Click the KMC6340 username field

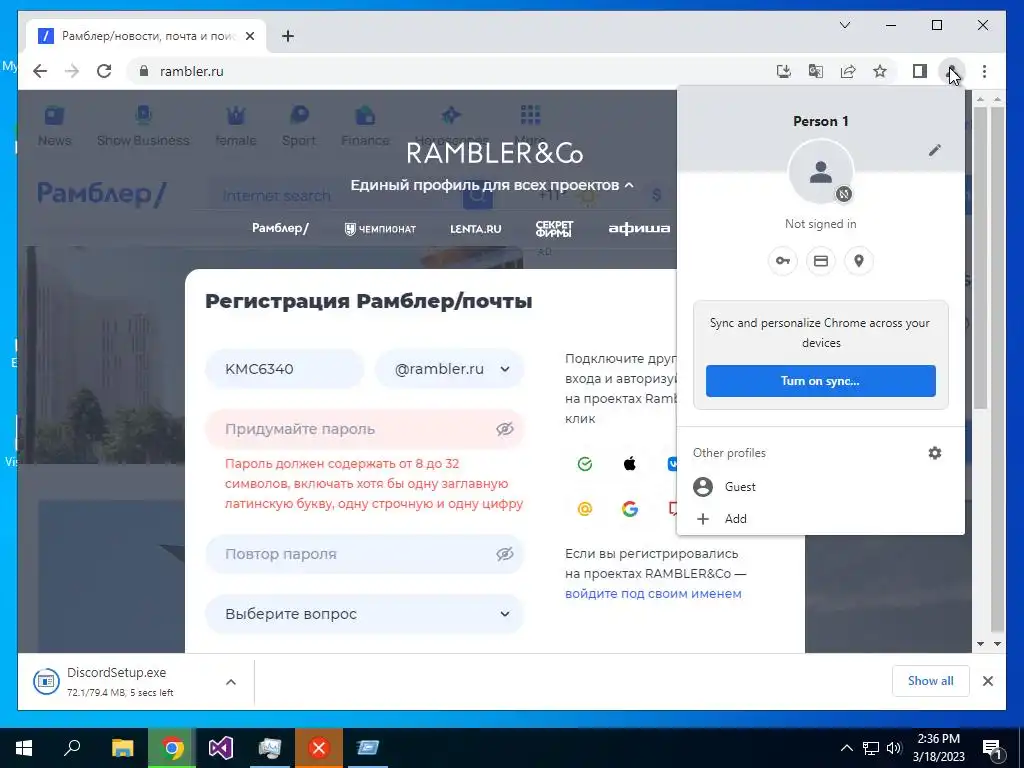tap(285, 369)
